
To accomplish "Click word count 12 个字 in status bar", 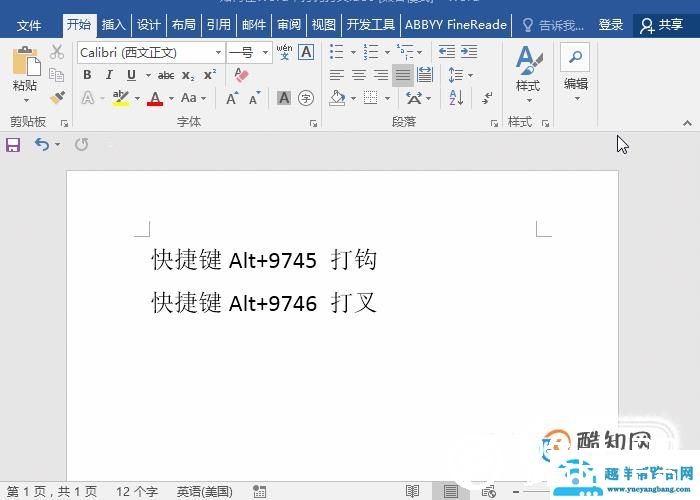I will [137, 492].
